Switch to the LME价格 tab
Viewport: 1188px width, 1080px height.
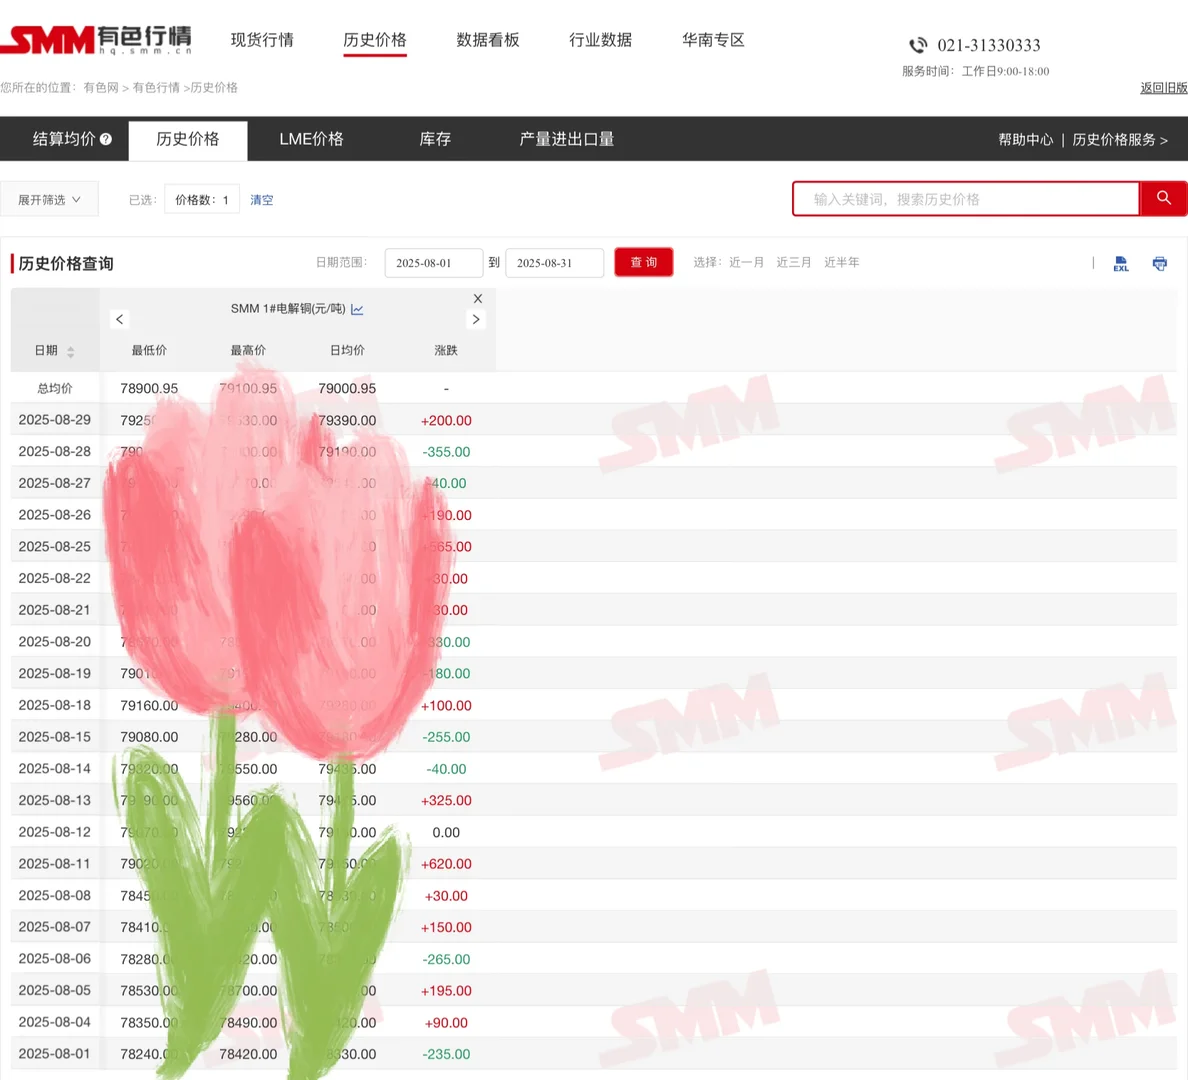tap(311, 140)
